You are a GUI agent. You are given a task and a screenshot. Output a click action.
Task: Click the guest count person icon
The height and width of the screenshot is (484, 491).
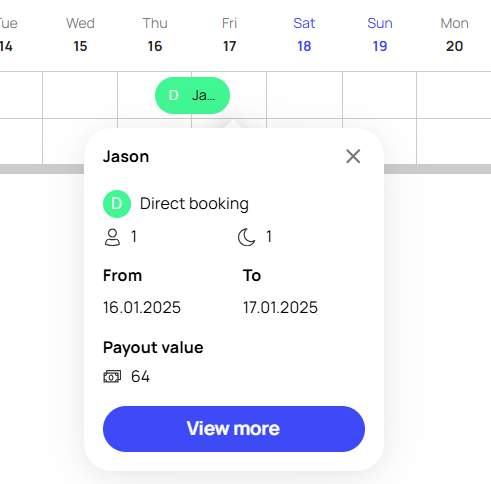click(x=112, y=237)
